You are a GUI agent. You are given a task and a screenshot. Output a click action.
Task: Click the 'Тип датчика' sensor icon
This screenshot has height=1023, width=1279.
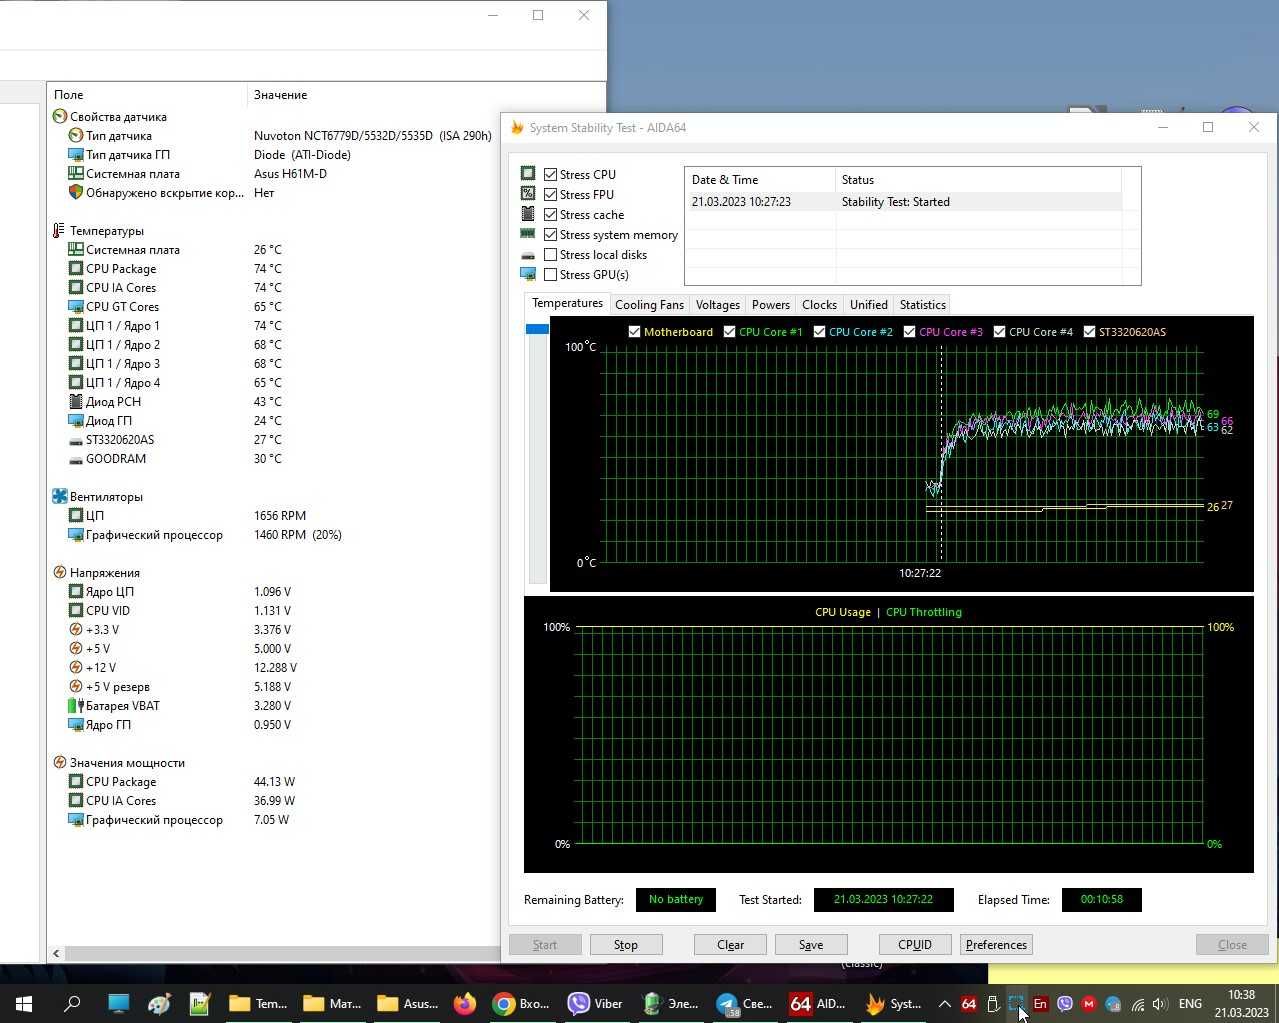pyautogui.click(x=75, y=135)
